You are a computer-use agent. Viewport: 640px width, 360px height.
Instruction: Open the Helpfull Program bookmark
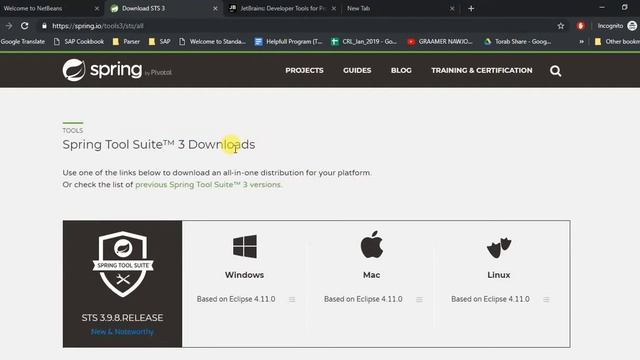click(x=289, y=41)
